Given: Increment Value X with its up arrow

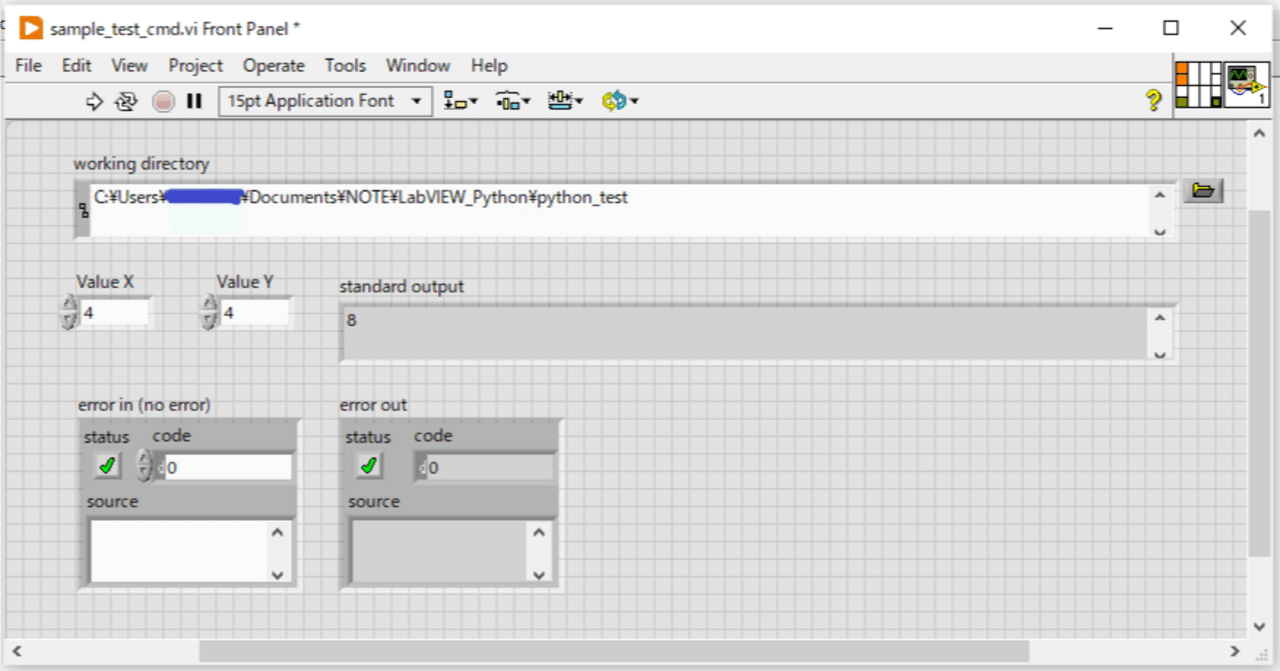Looking at the screenshot, I should coord(68,305).
